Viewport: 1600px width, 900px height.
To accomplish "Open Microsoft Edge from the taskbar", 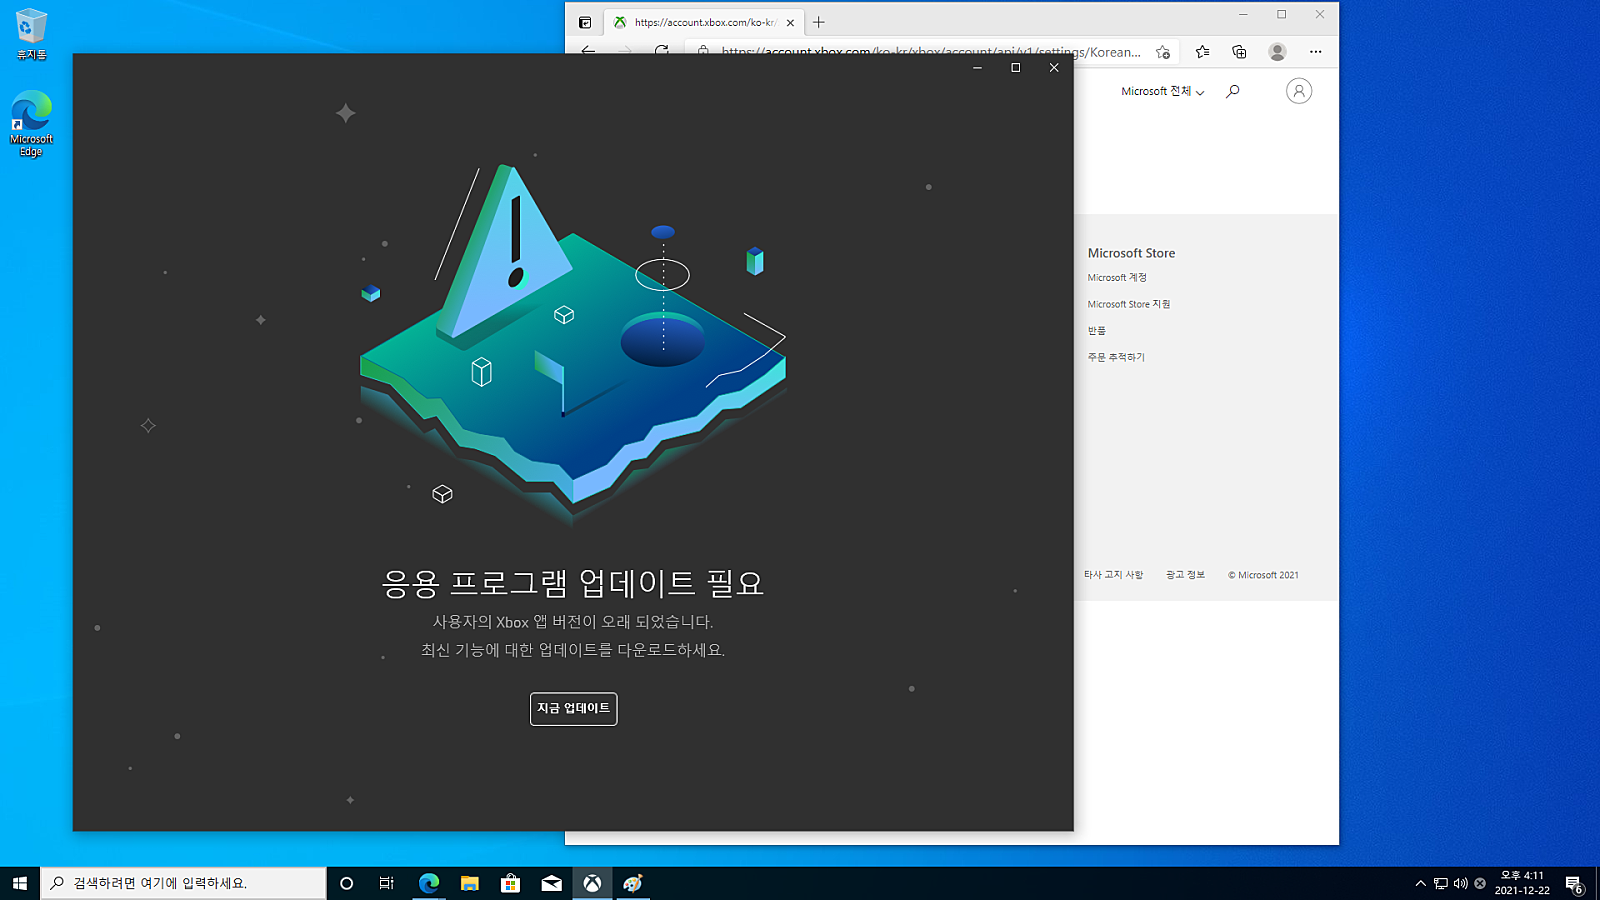I will coord(429,883).
